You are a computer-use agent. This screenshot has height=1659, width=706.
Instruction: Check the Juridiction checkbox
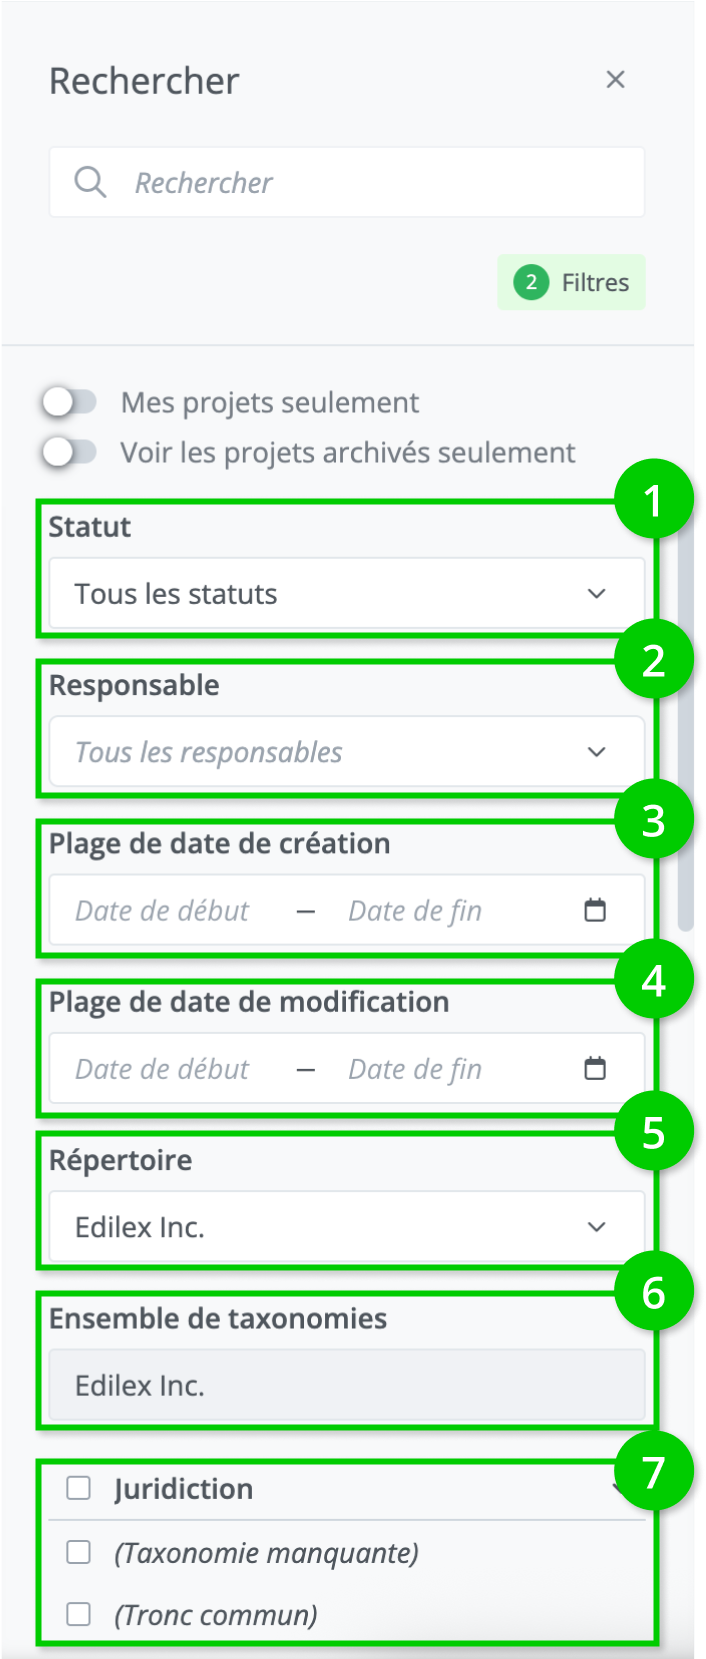click(x=78, y=1488)
